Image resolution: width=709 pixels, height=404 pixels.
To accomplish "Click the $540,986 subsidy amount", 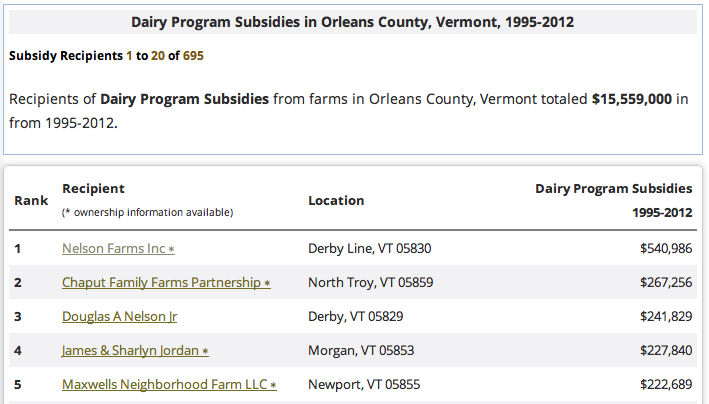I will point(666,248).
